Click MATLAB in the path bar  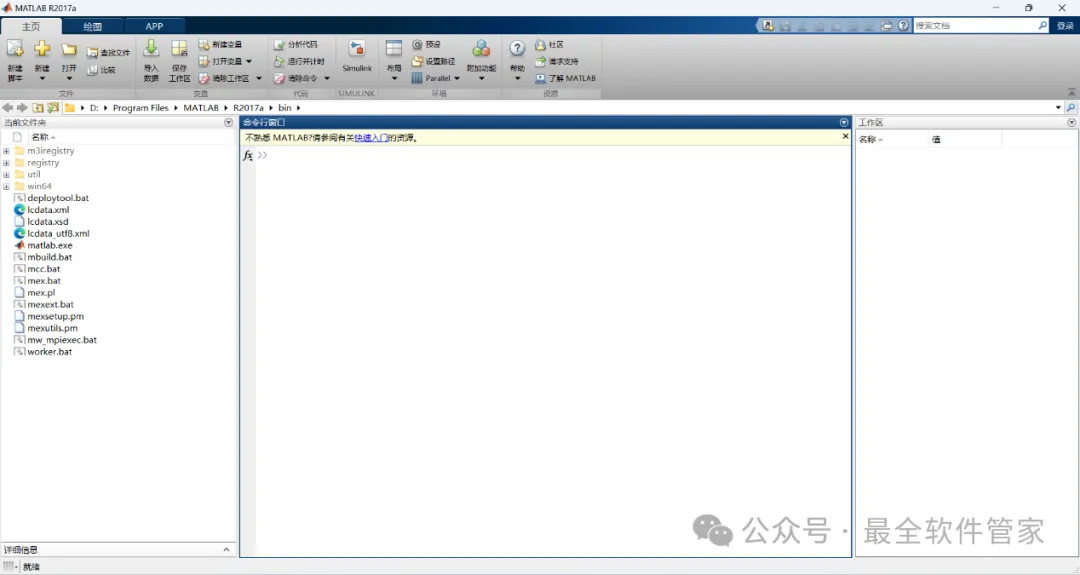click(201, 107)
